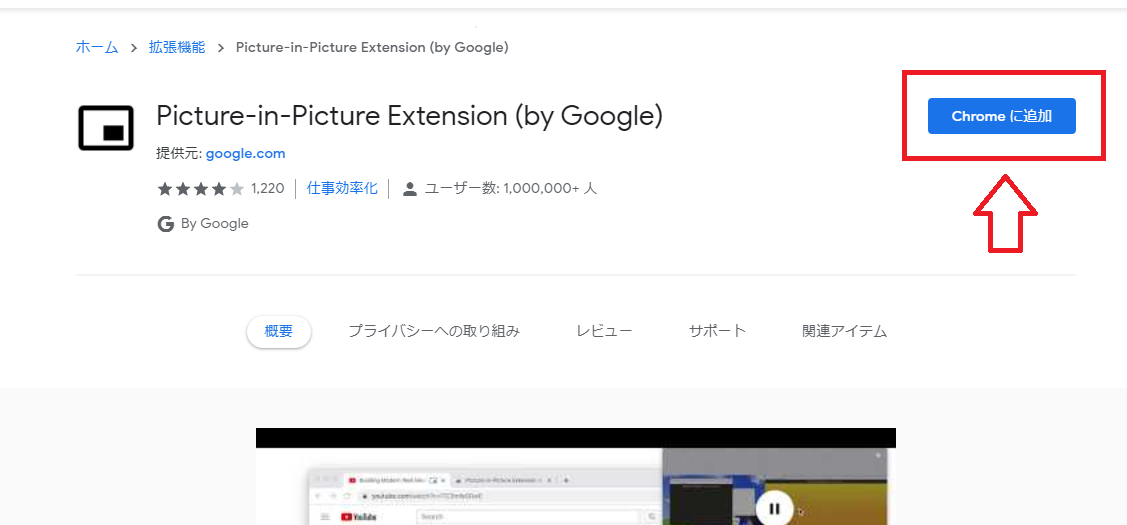Image resolution: width=1127 pixels, height=525 pixels.
Task: Click the search field in preview video
Action: (x=528, y=516)
